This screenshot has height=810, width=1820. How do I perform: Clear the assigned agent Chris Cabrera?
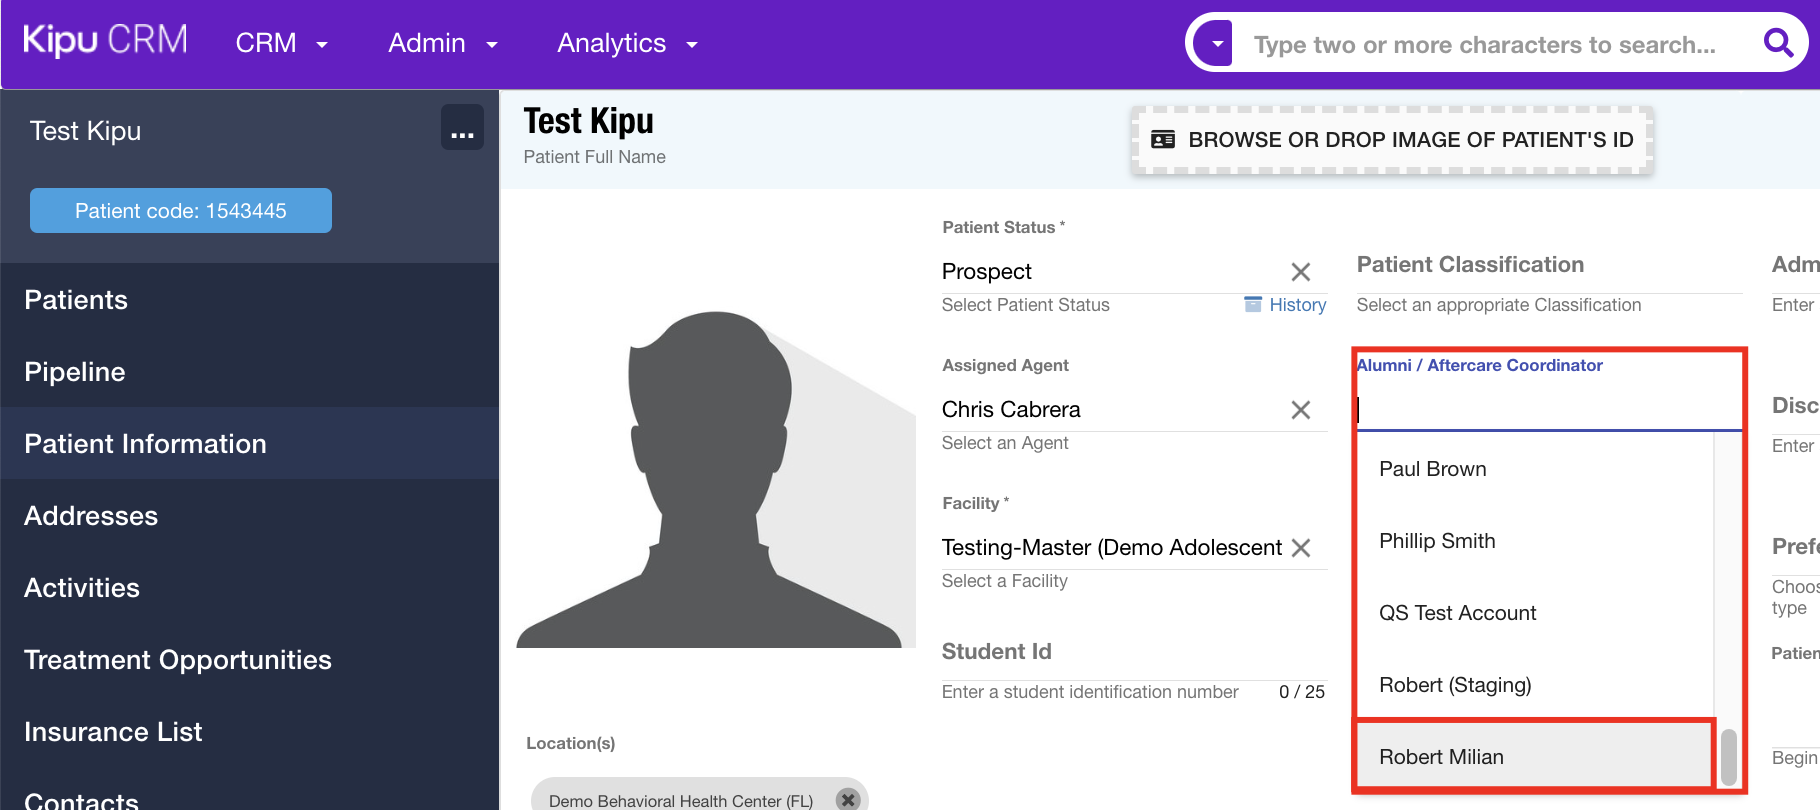(x=1300, y=410)
